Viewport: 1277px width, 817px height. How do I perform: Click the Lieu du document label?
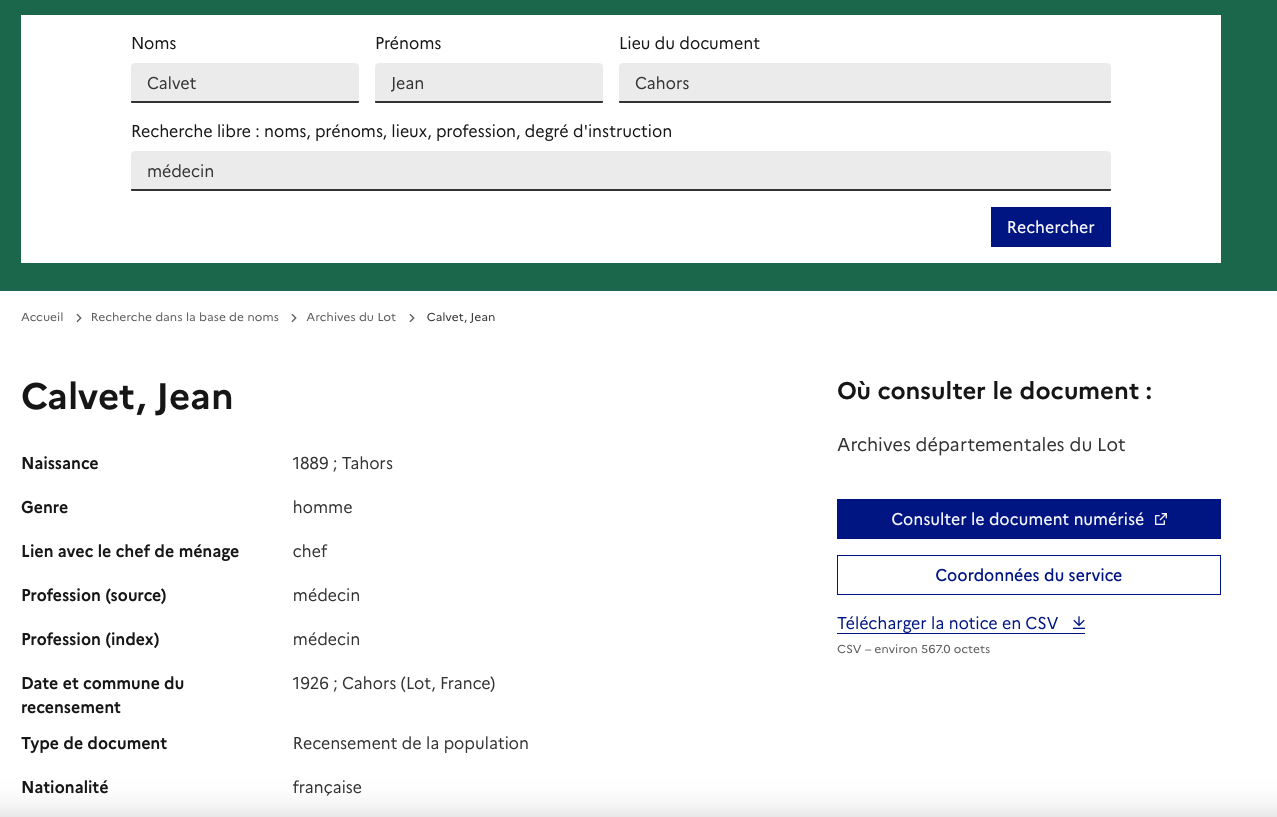click(689, 43)
